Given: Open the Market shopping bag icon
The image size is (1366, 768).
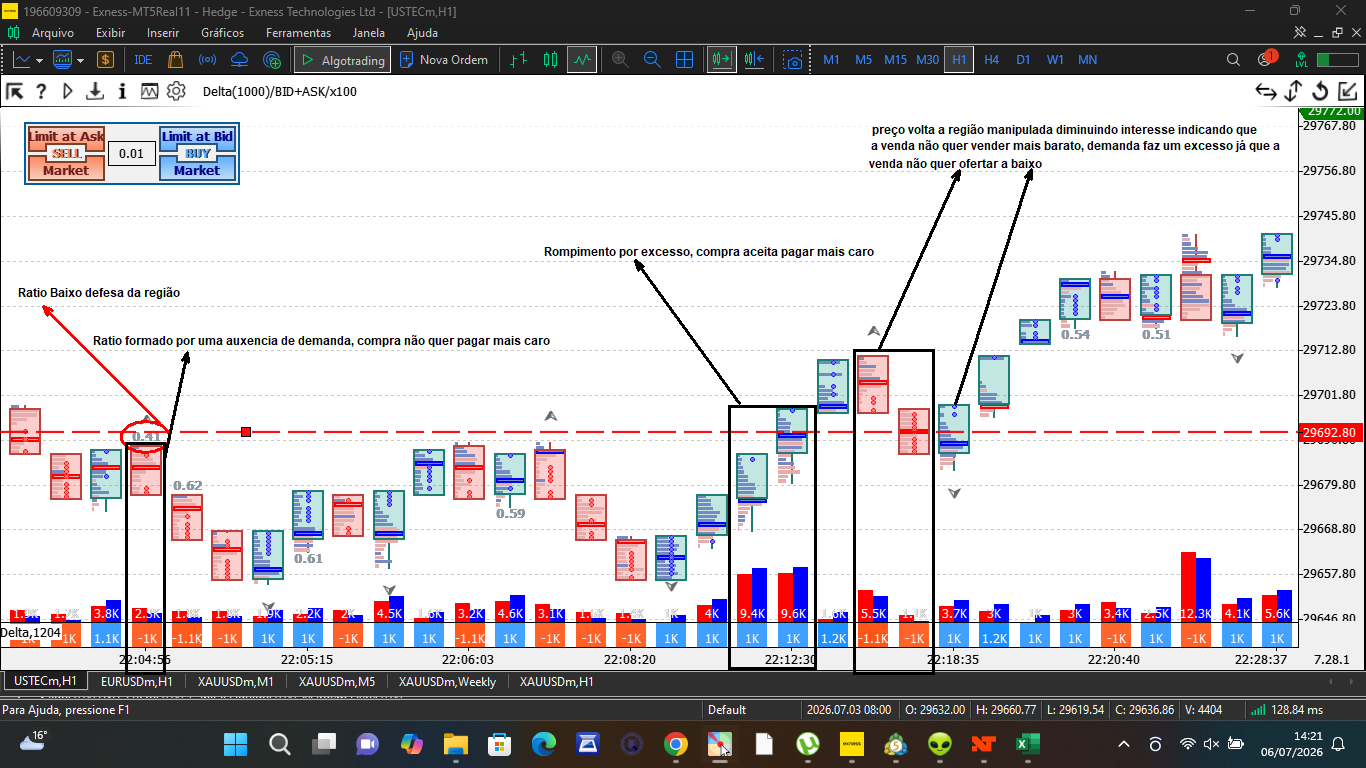Looking at the screenshot, I should coord(175,60).
